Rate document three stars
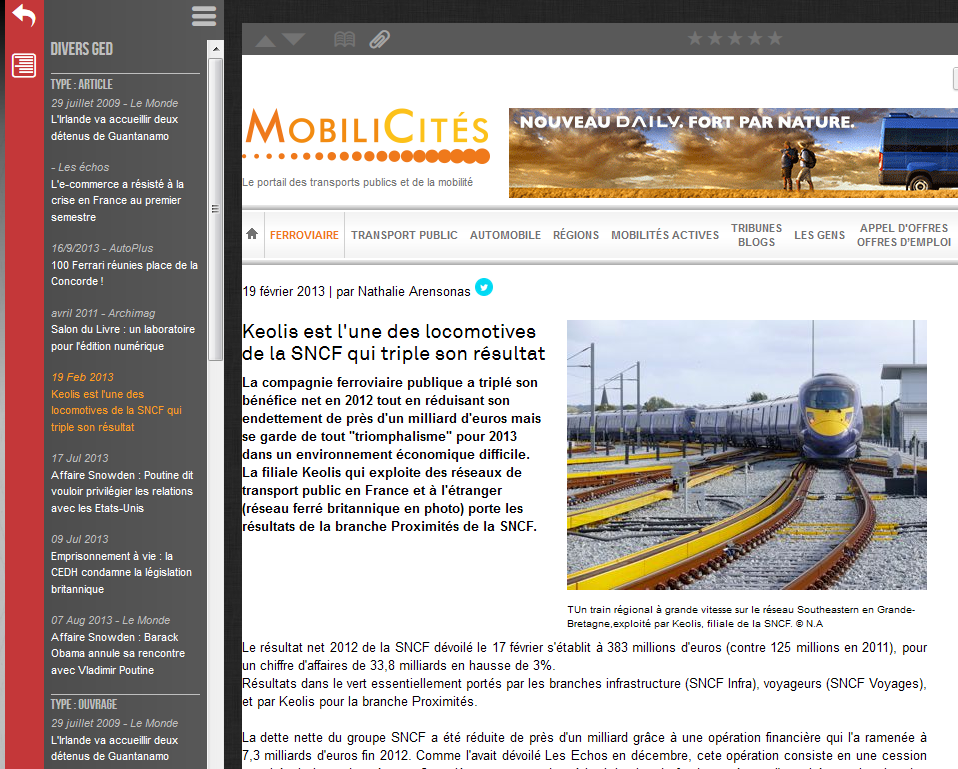The width and height of the screenshot is (958, 769). pos(735,38)
